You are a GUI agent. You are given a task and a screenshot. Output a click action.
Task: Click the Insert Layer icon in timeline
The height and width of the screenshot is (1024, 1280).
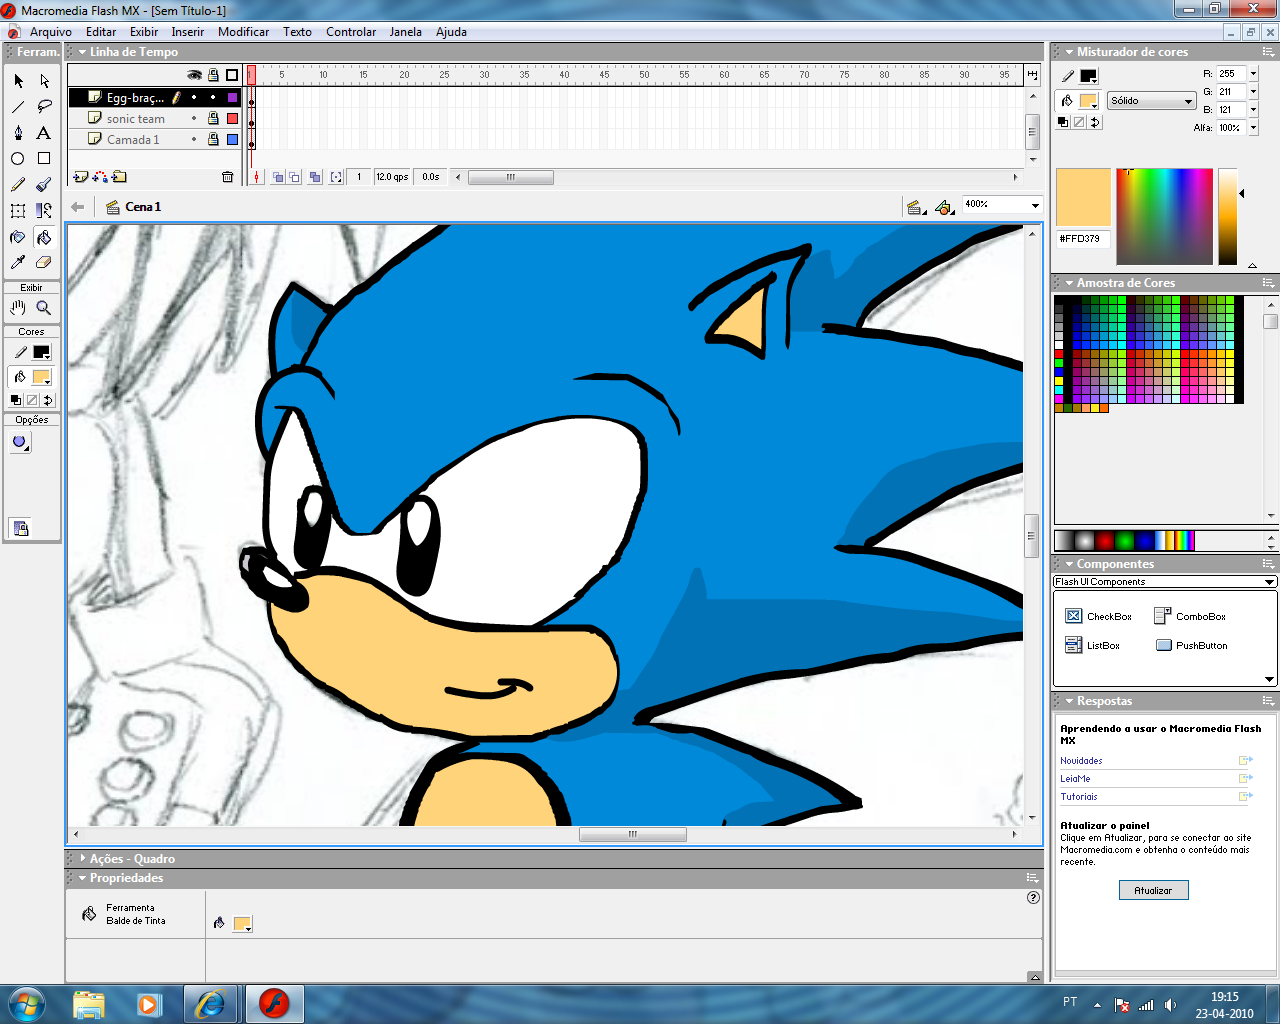(x=80, y=177)
